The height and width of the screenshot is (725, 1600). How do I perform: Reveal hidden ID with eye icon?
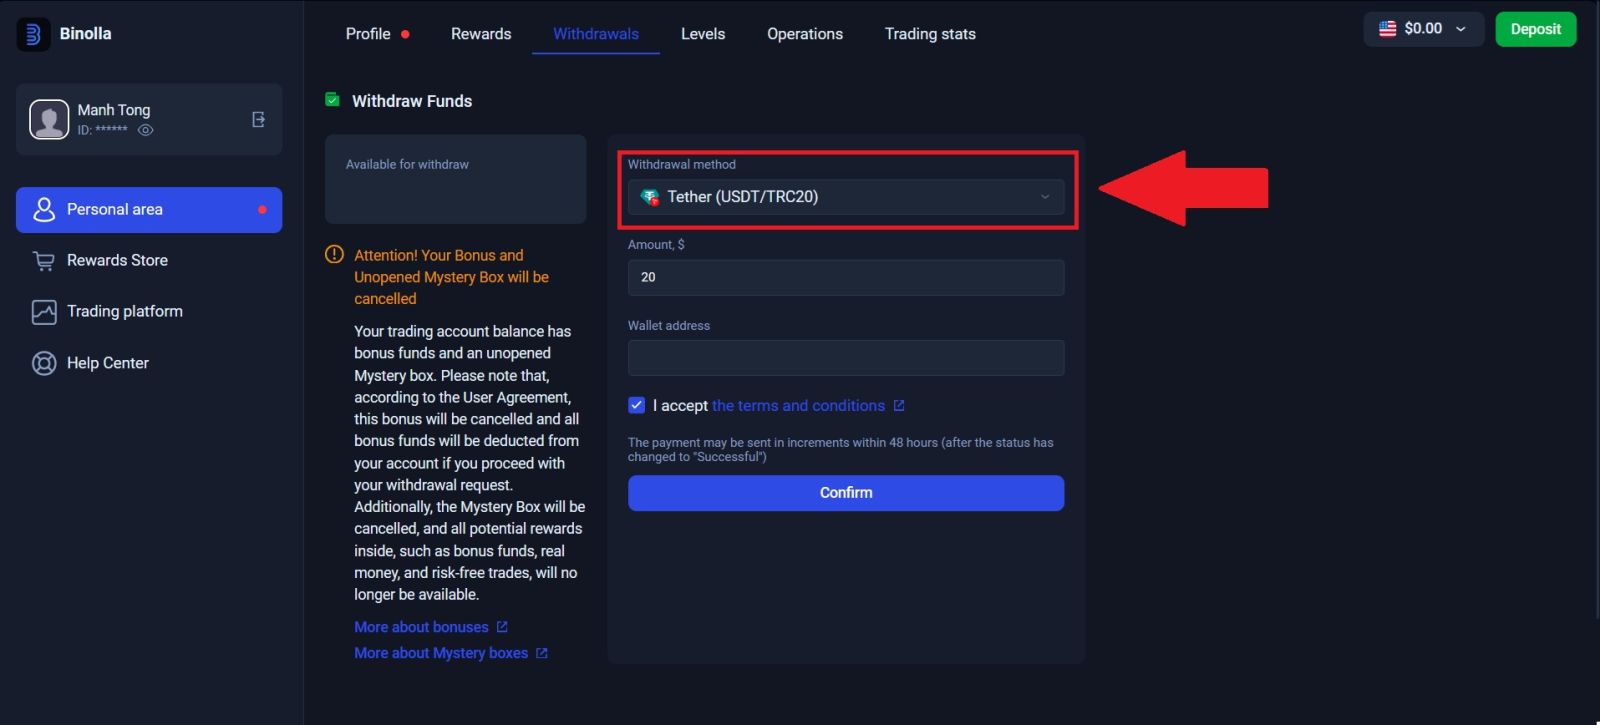pyautogui.click(x=145, y=131)
